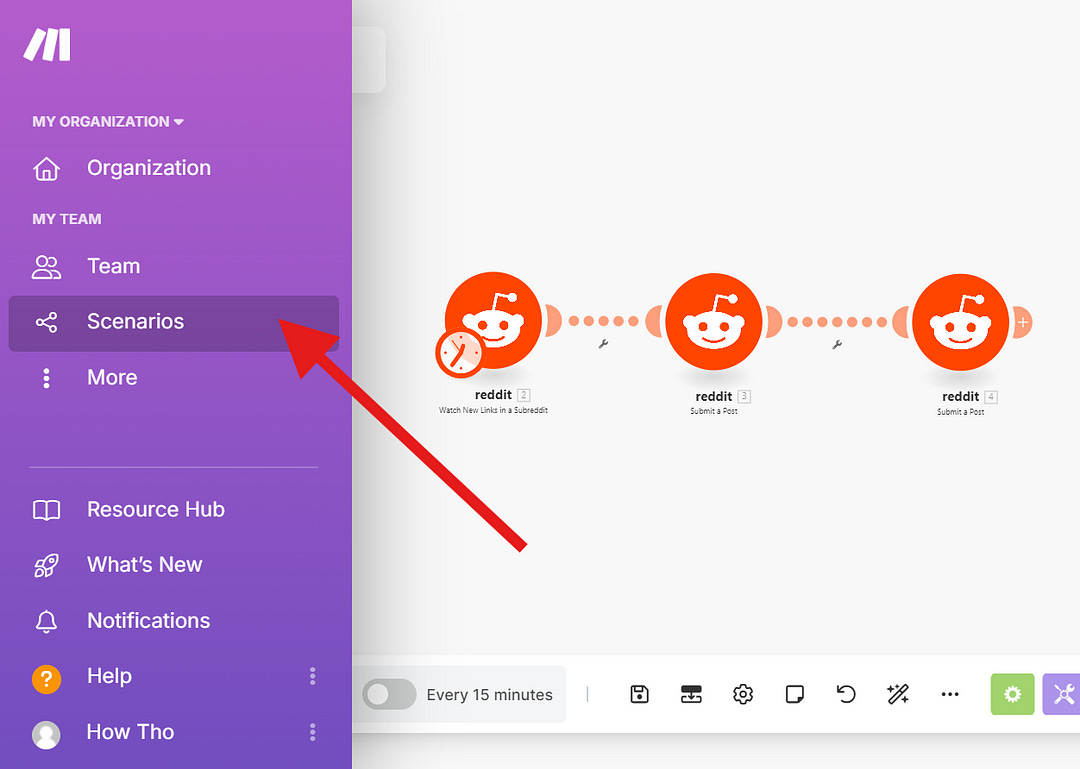Expand the My Organization dropdown
This screenshot has width=1080, height=769.
click(107, 122)
